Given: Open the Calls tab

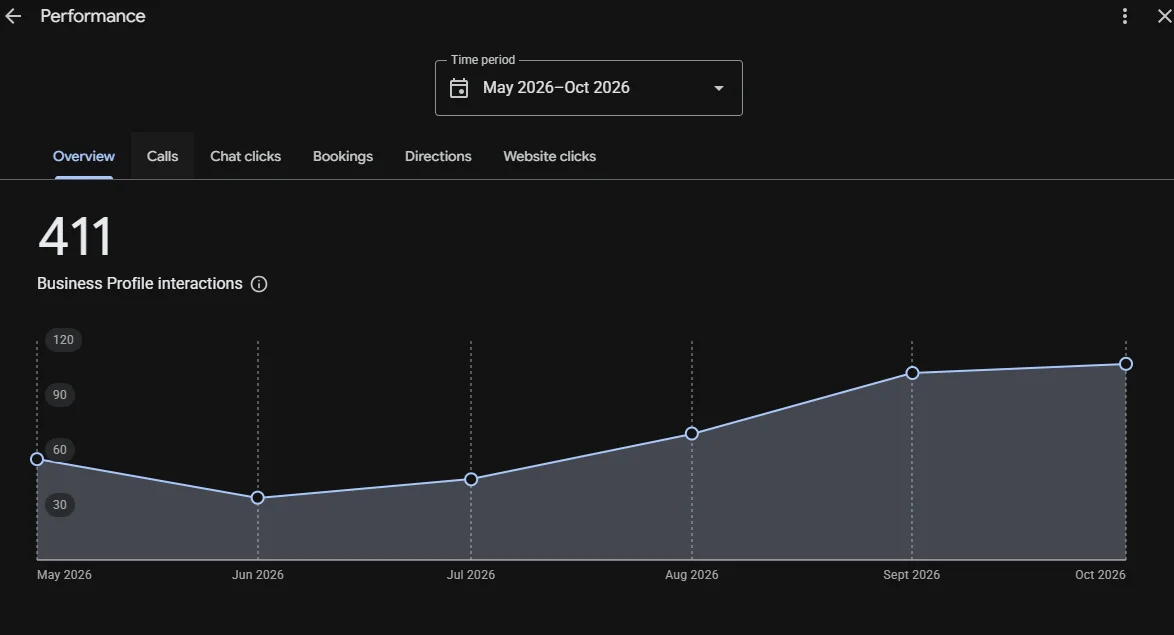Looking at the screenshot, I should tap(162, 156).
